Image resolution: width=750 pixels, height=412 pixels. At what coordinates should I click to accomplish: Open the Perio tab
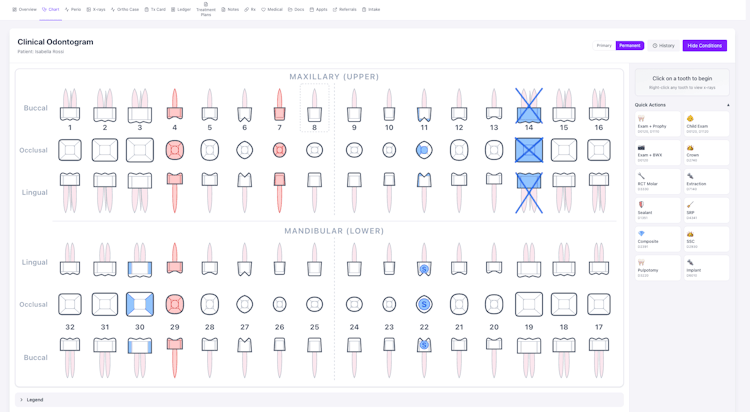tap(73, 9)
